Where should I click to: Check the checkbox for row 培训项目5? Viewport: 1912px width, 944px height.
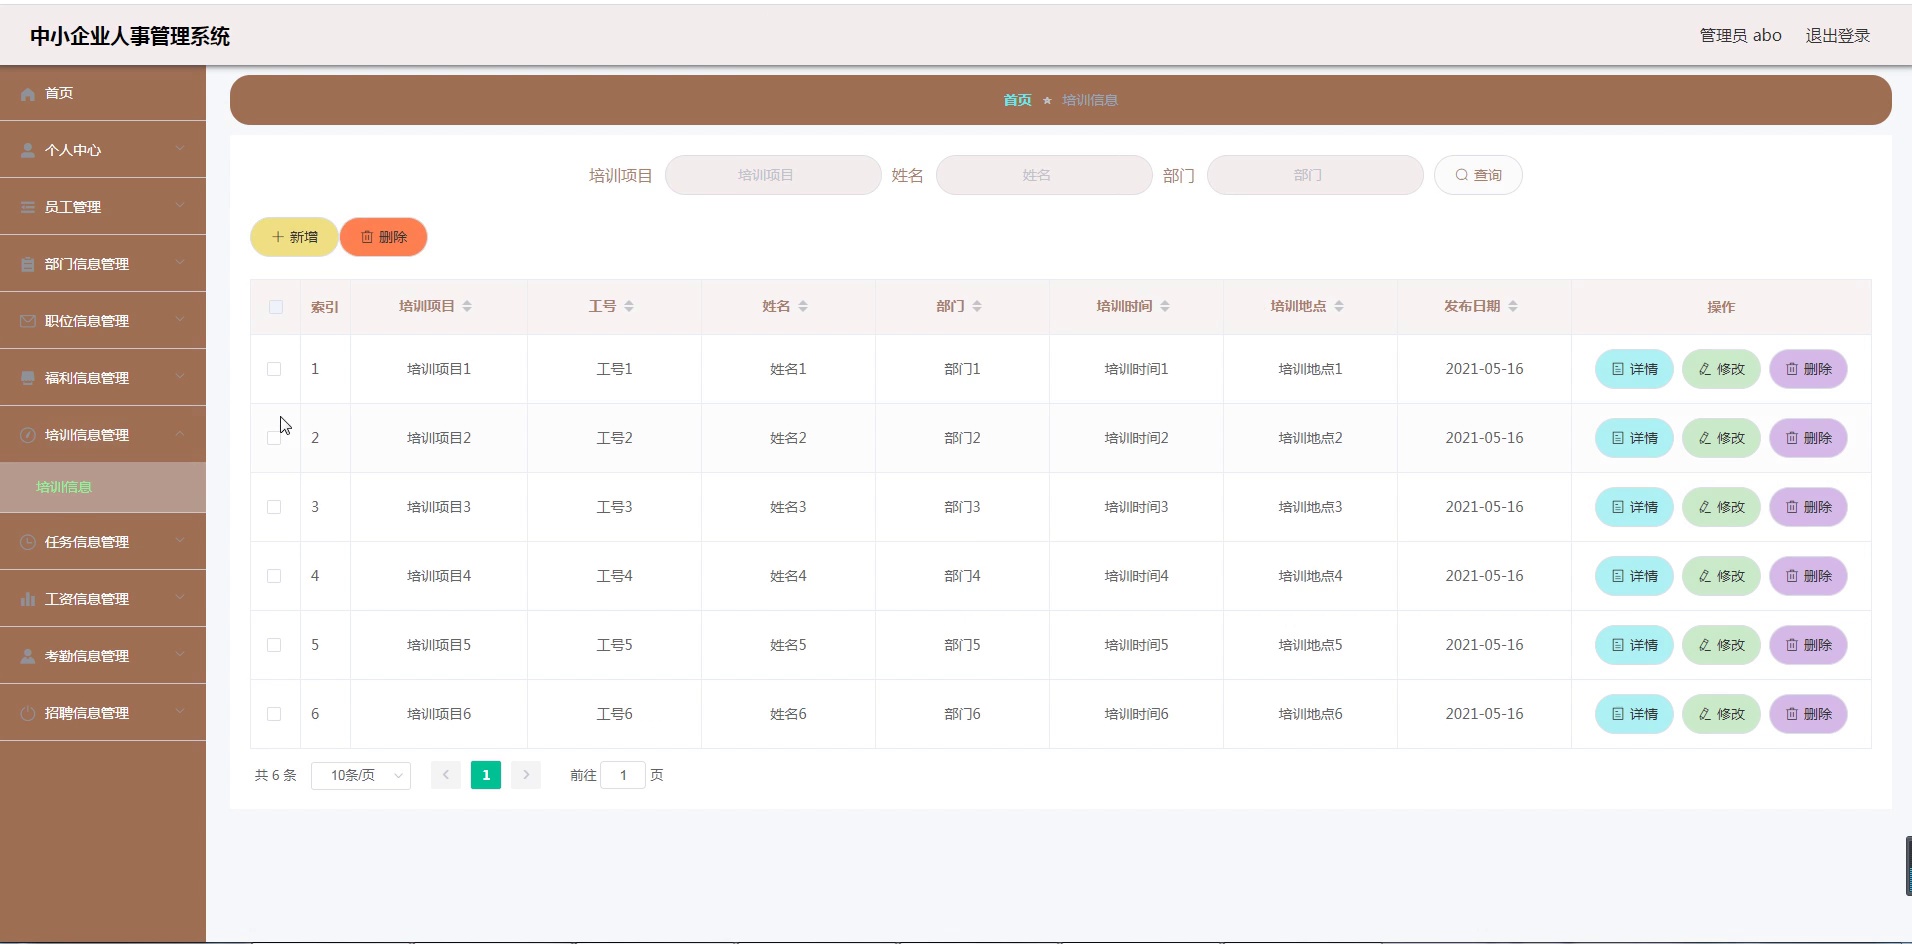pos(274,645)
